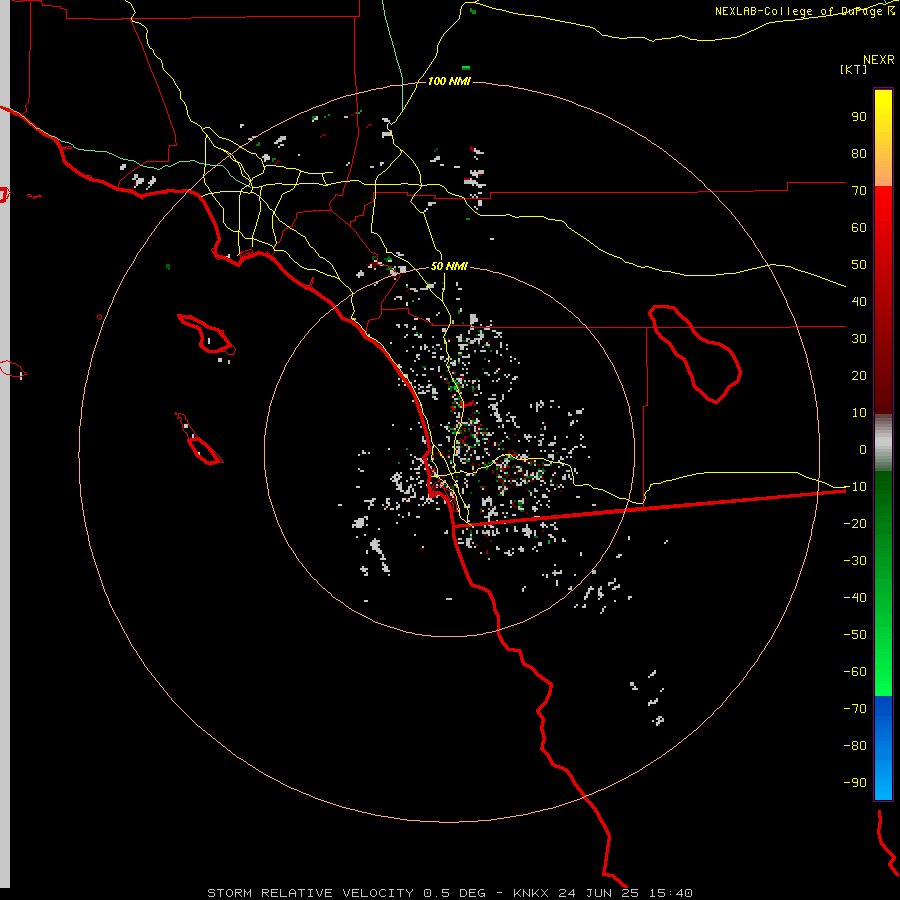Click the [KT] units label
Image resolution: width=900 pixels, height=900 pixels.
[854, 69]
